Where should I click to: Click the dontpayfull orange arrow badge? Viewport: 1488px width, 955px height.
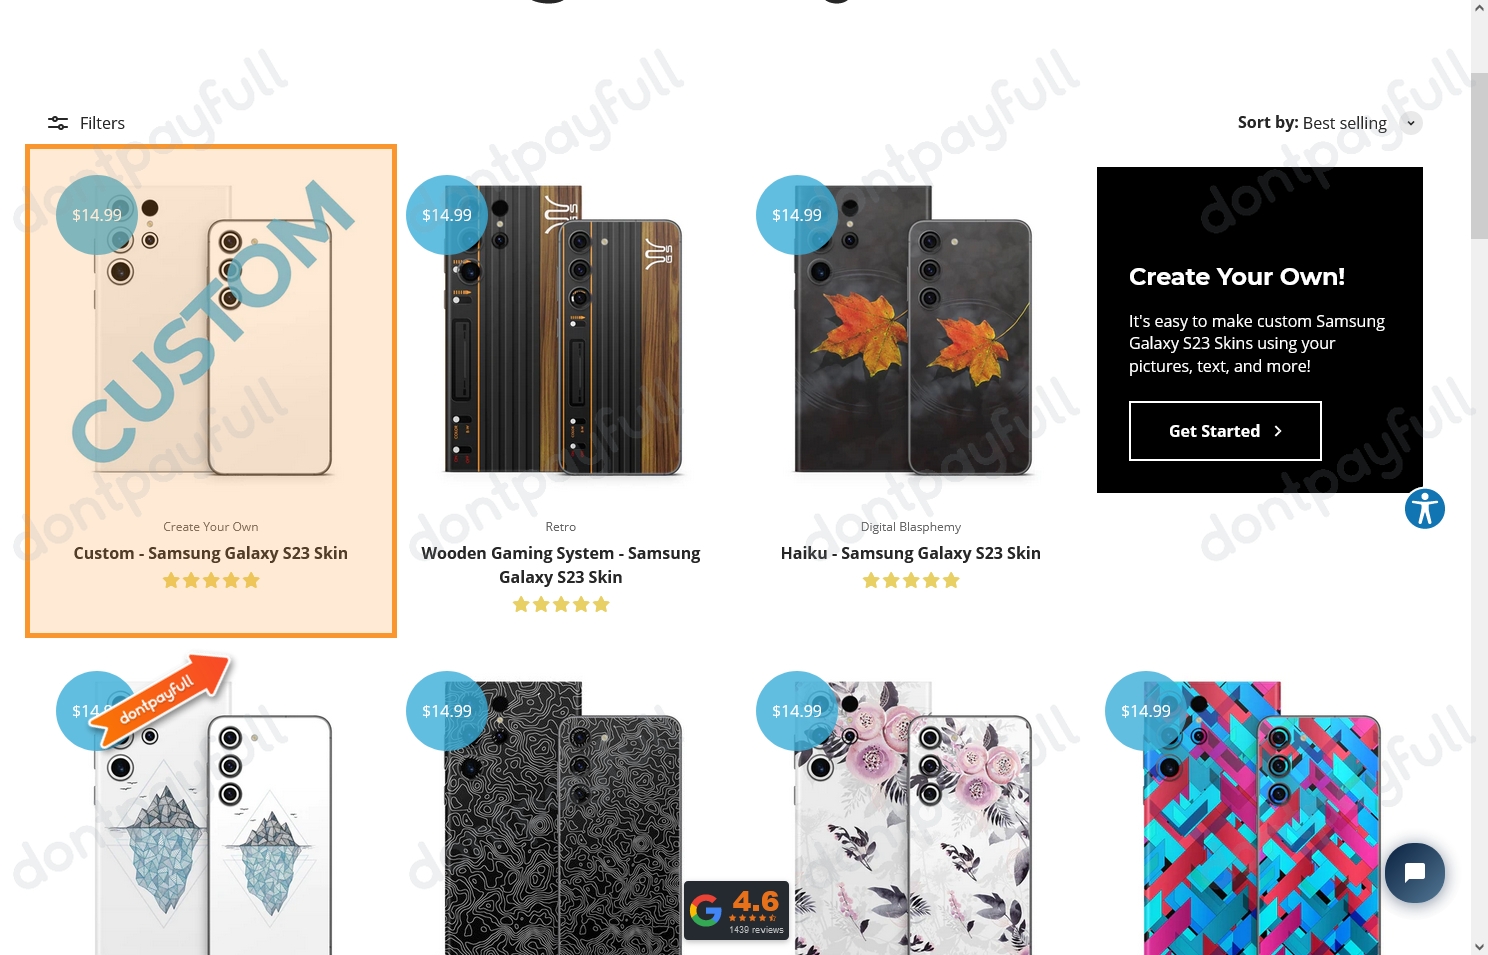coord(162,699)
